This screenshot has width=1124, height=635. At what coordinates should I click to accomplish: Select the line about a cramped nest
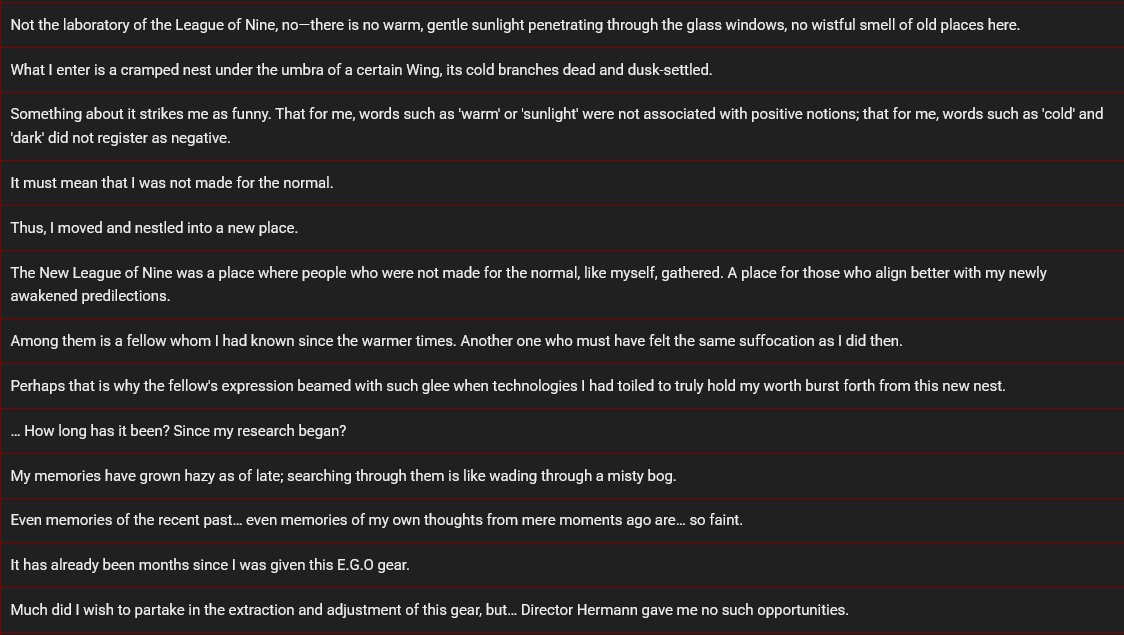click(562, 70)
